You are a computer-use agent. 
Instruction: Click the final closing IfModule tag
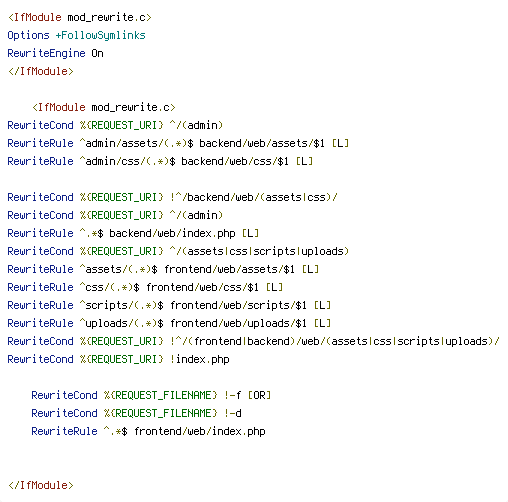click(x=41, y=485)
